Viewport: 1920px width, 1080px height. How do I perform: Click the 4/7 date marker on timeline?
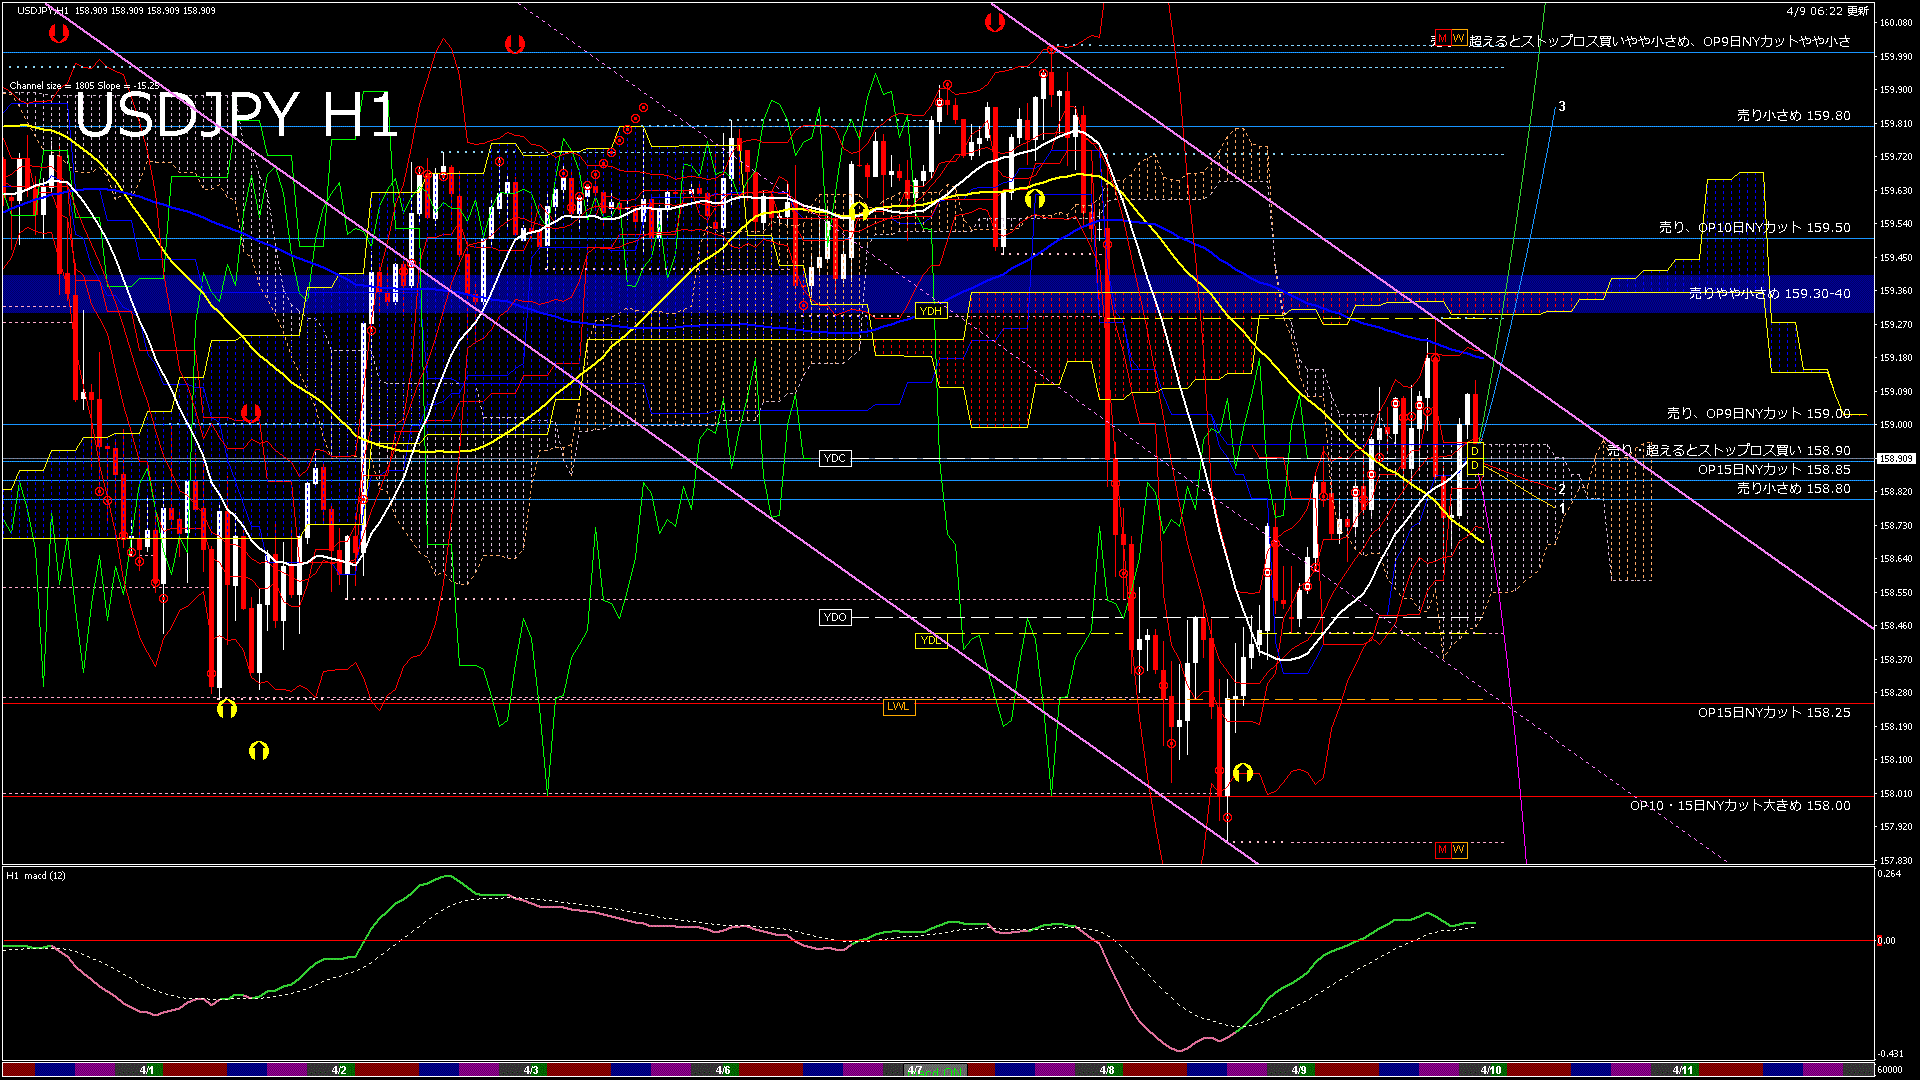pyautogui.click(x=915, y=1070)
